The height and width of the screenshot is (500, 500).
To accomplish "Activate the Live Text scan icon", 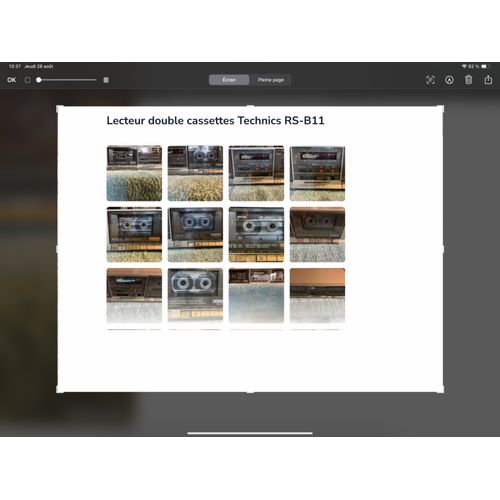I will click(x=430, y=80).
